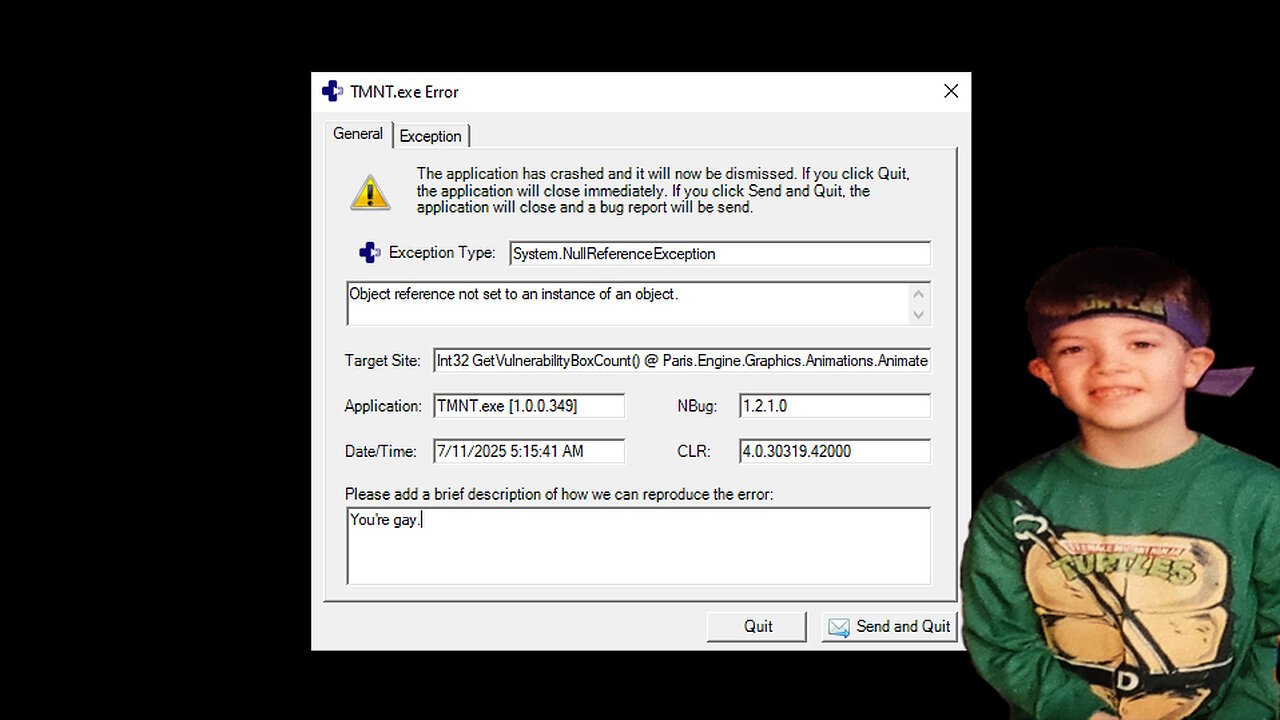Close the TMNT.exe Error dialog

[951, 91]
